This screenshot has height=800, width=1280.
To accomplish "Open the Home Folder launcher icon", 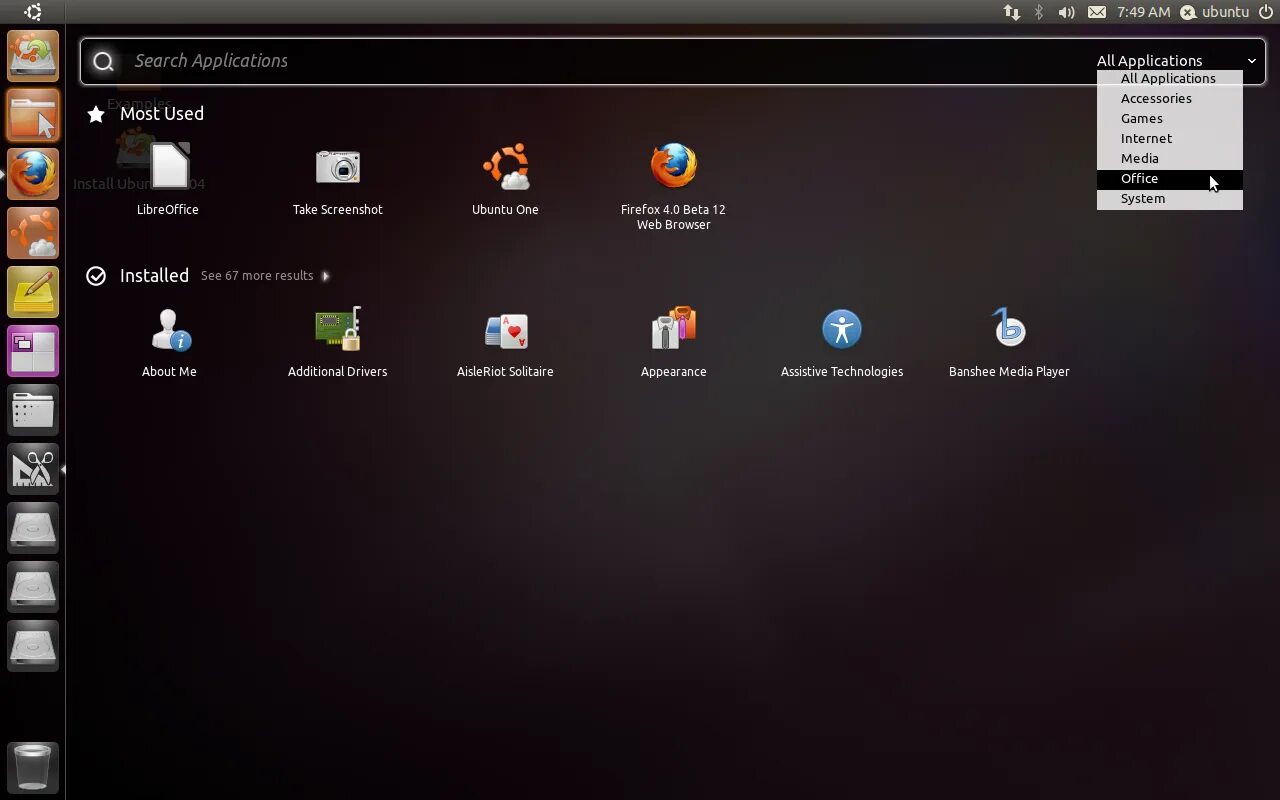I will tap(33, 115).
